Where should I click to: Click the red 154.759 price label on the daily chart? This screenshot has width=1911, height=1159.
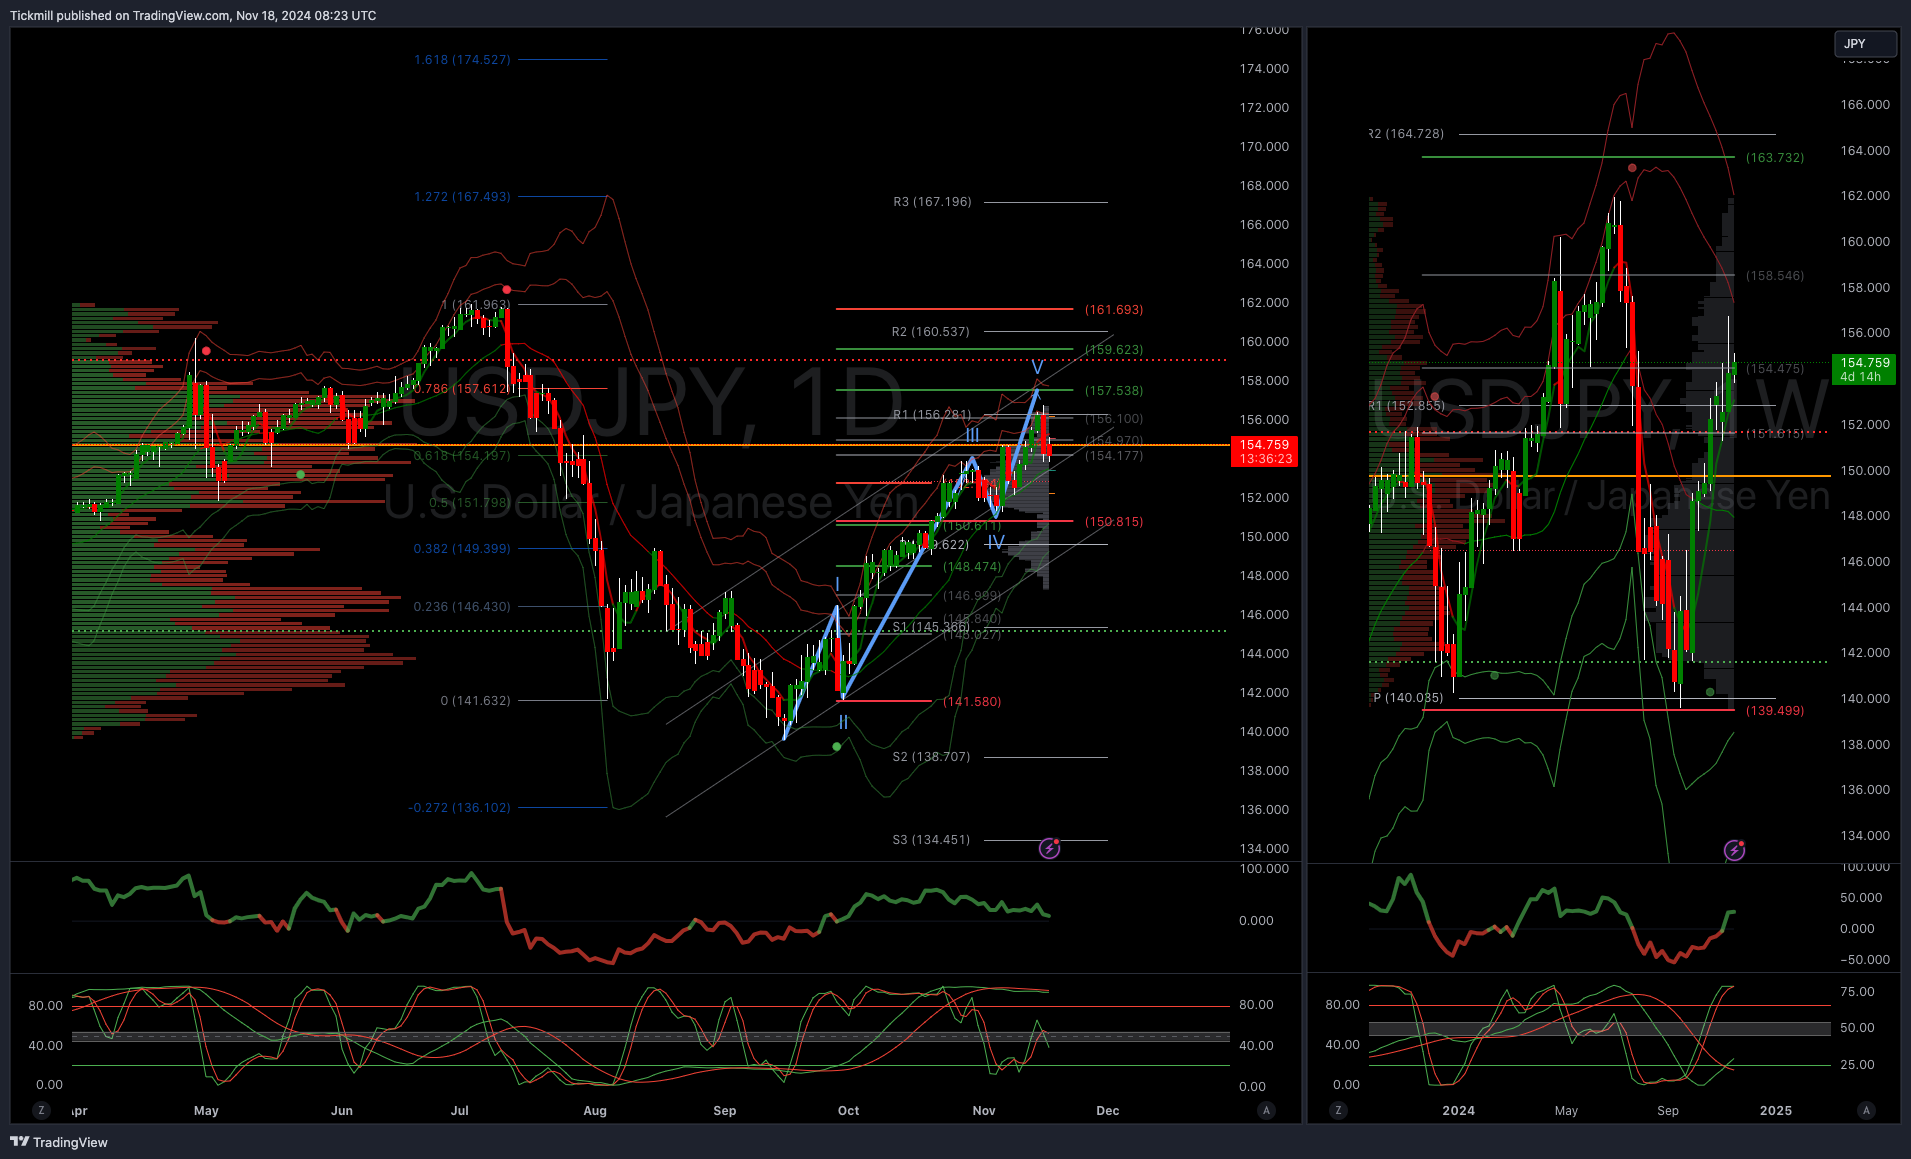pyautogui.click(x=1264, y=451)
